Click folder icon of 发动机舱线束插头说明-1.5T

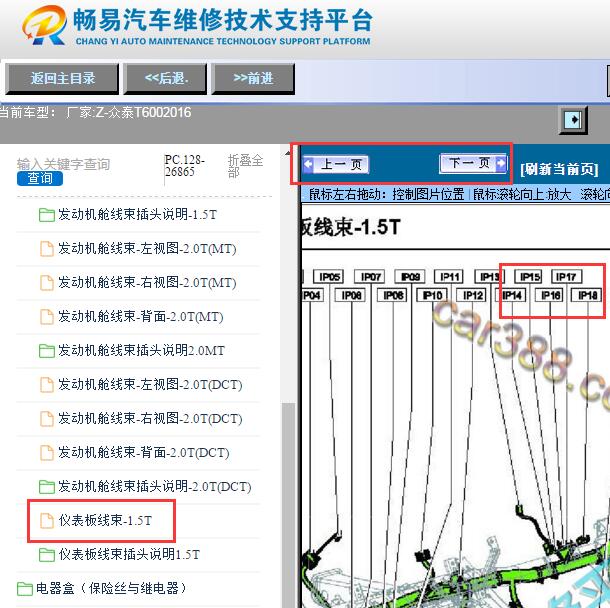coord(47,215)
